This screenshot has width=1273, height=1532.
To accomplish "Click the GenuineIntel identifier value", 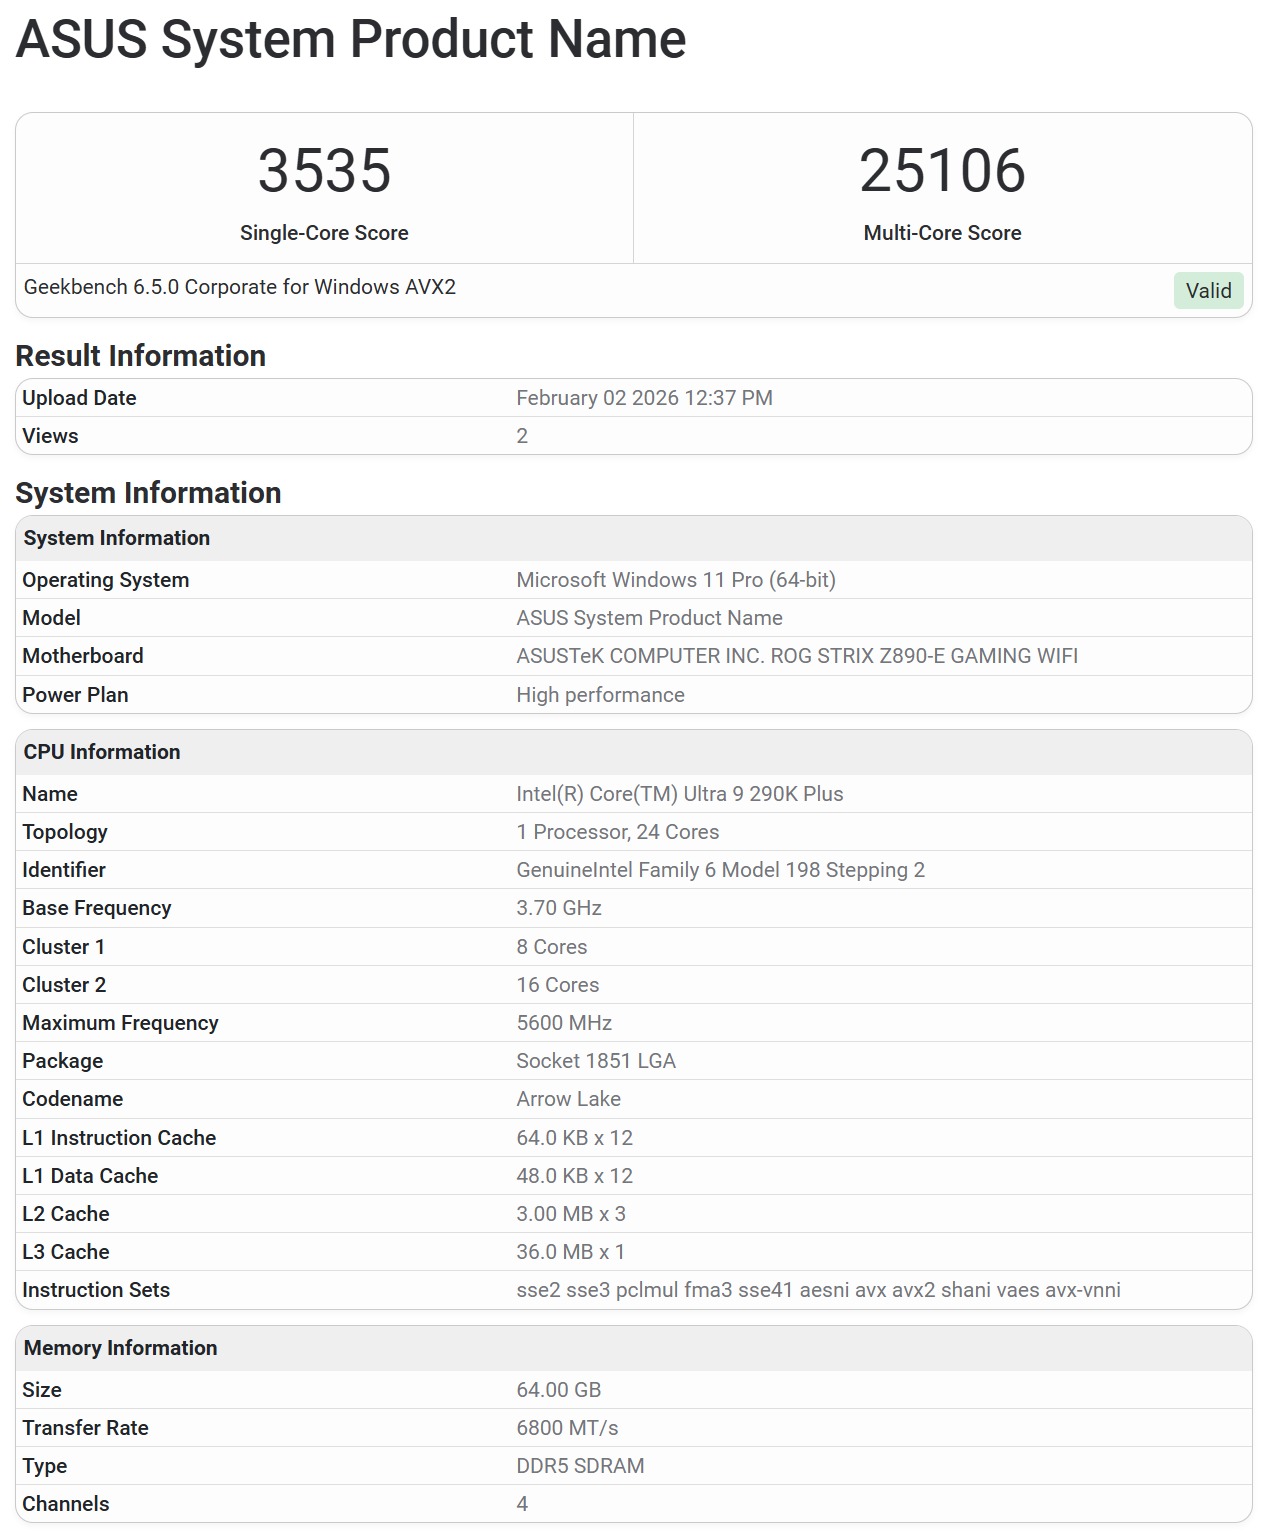I will click(720, 870).
